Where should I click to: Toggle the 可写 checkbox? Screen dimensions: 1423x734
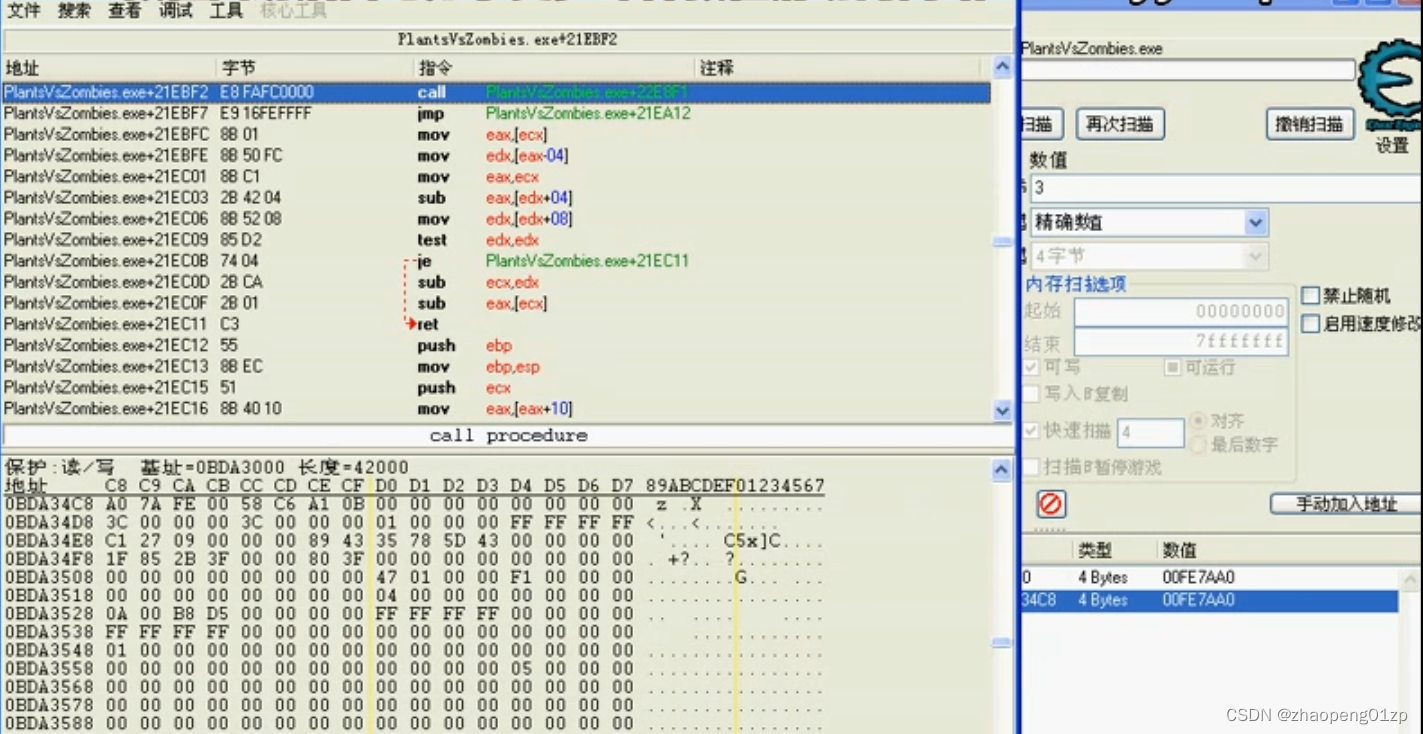click(1031, 367)
